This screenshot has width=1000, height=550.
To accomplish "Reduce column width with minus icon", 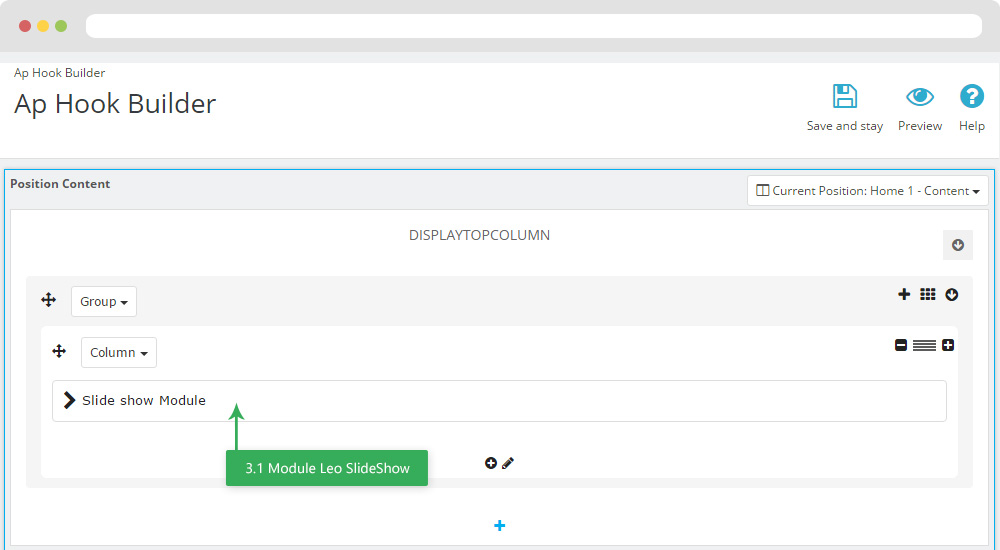I will 901,345.
